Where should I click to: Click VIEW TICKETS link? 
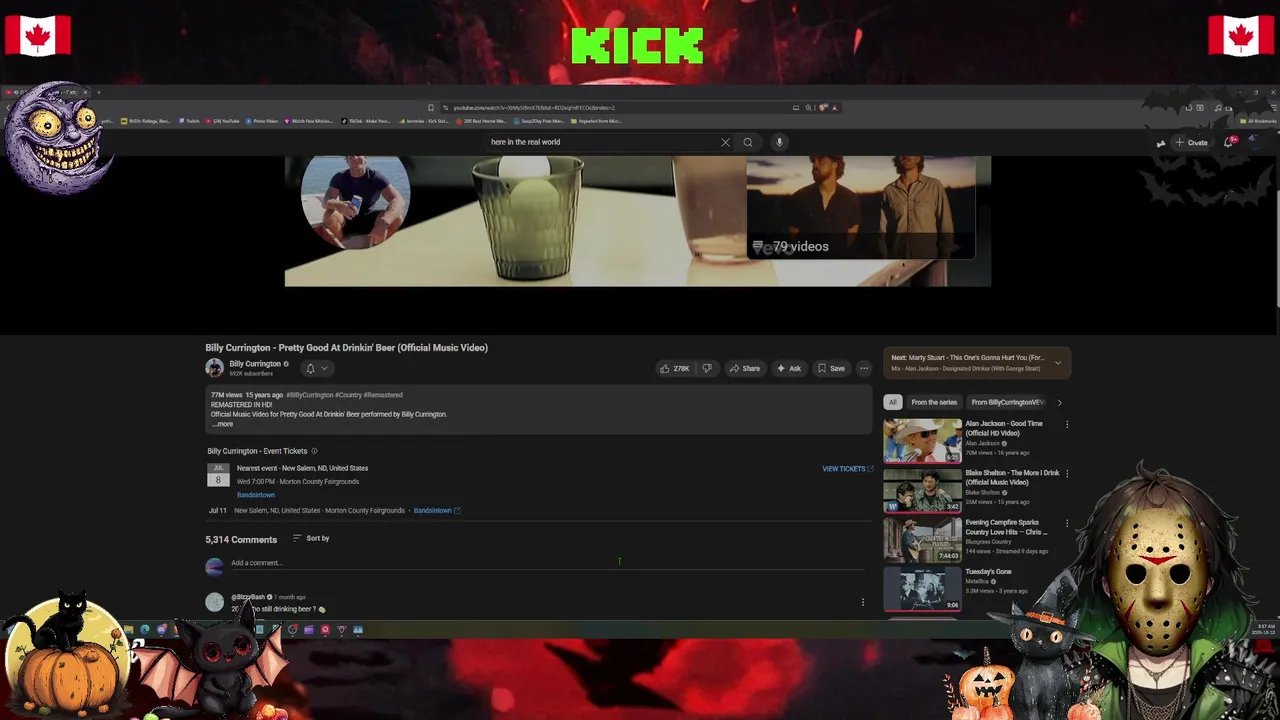847,469
